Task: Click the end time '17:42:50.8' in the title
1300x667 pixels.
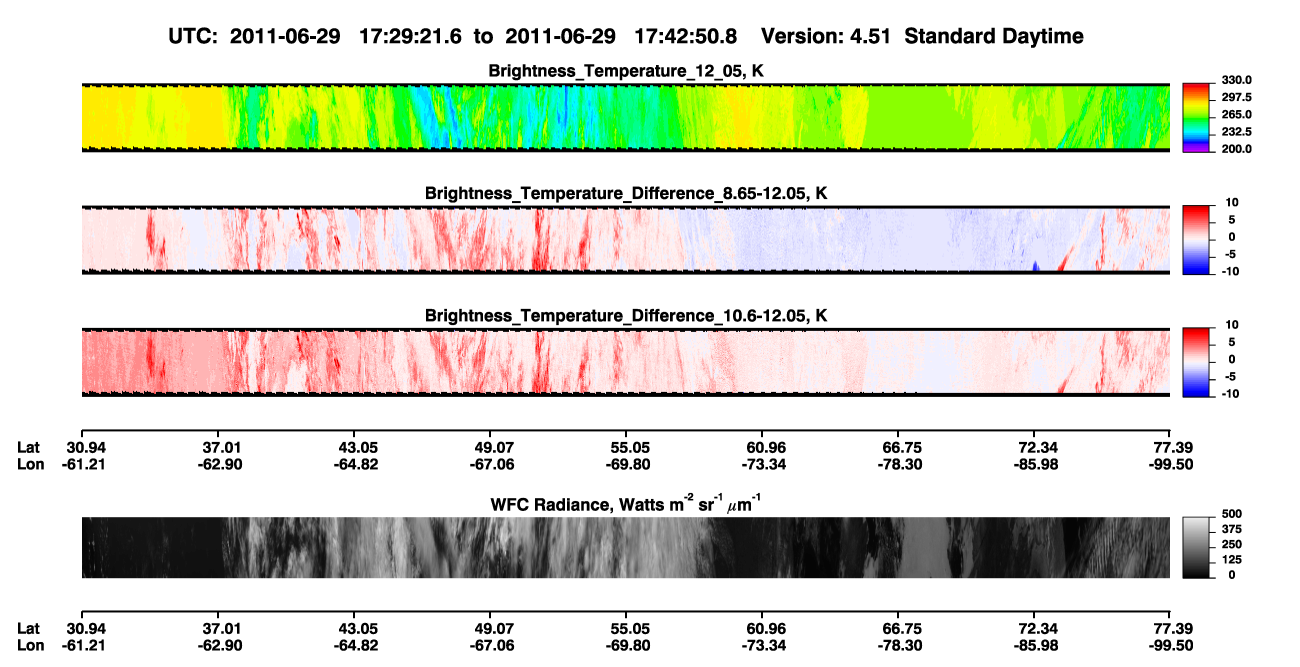Action: click(686, 36)
